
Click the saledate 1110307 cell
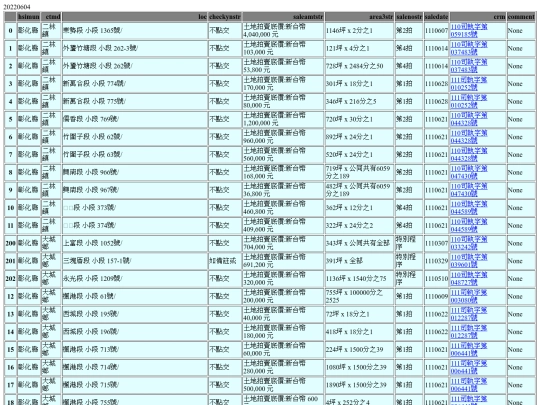click(x=436, y=243)
